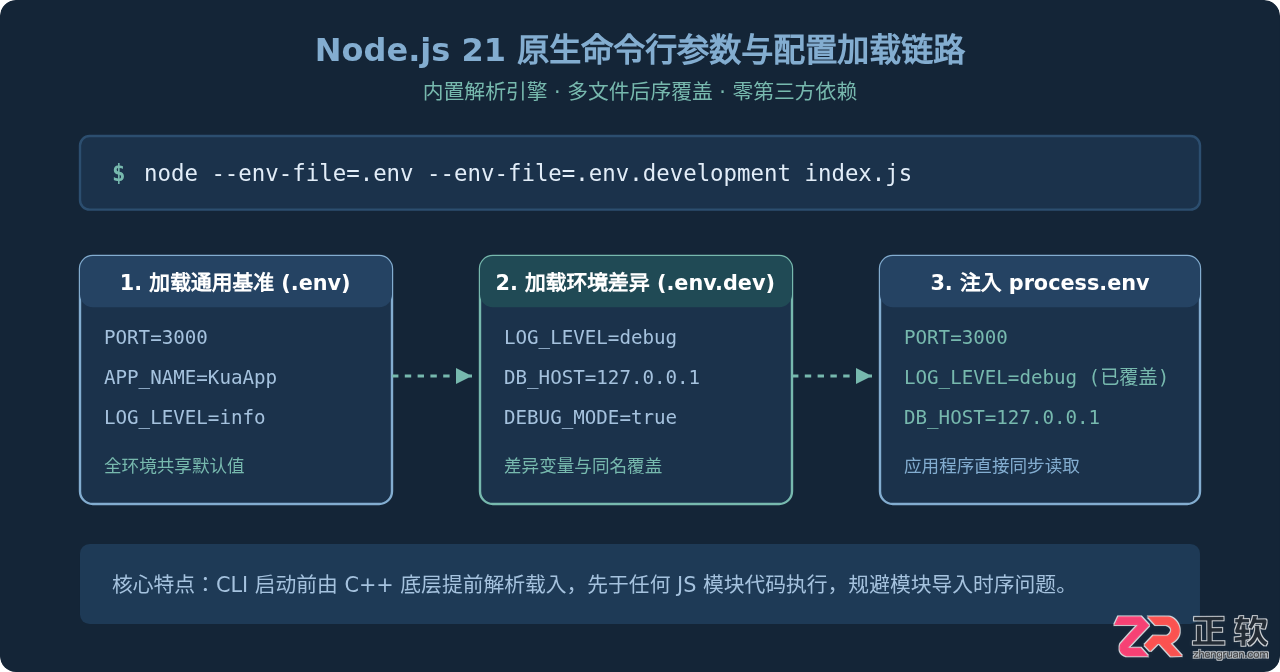The image size is (1280, 672).
Task: Click the command line starting "node --env-file=.env"
Action: 528,173
